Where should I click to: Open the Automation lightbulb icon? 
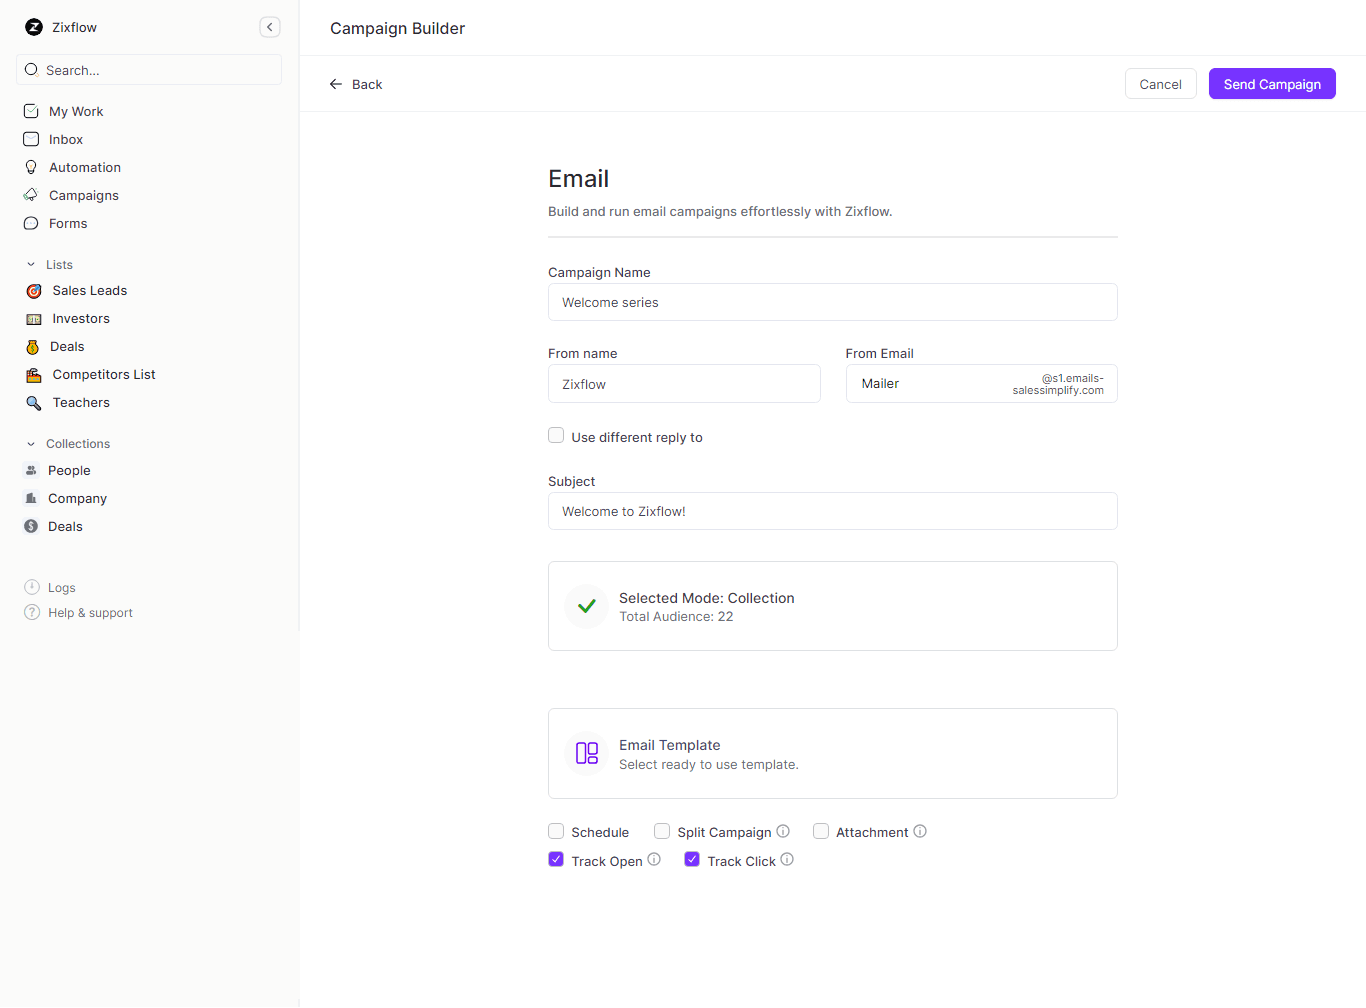click(x=31, y=167)
